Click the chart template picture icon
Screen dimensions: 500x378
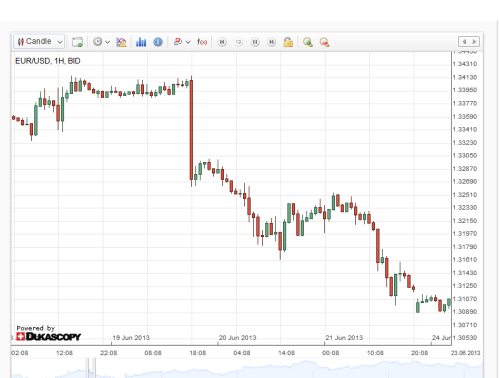click(121, 42)
